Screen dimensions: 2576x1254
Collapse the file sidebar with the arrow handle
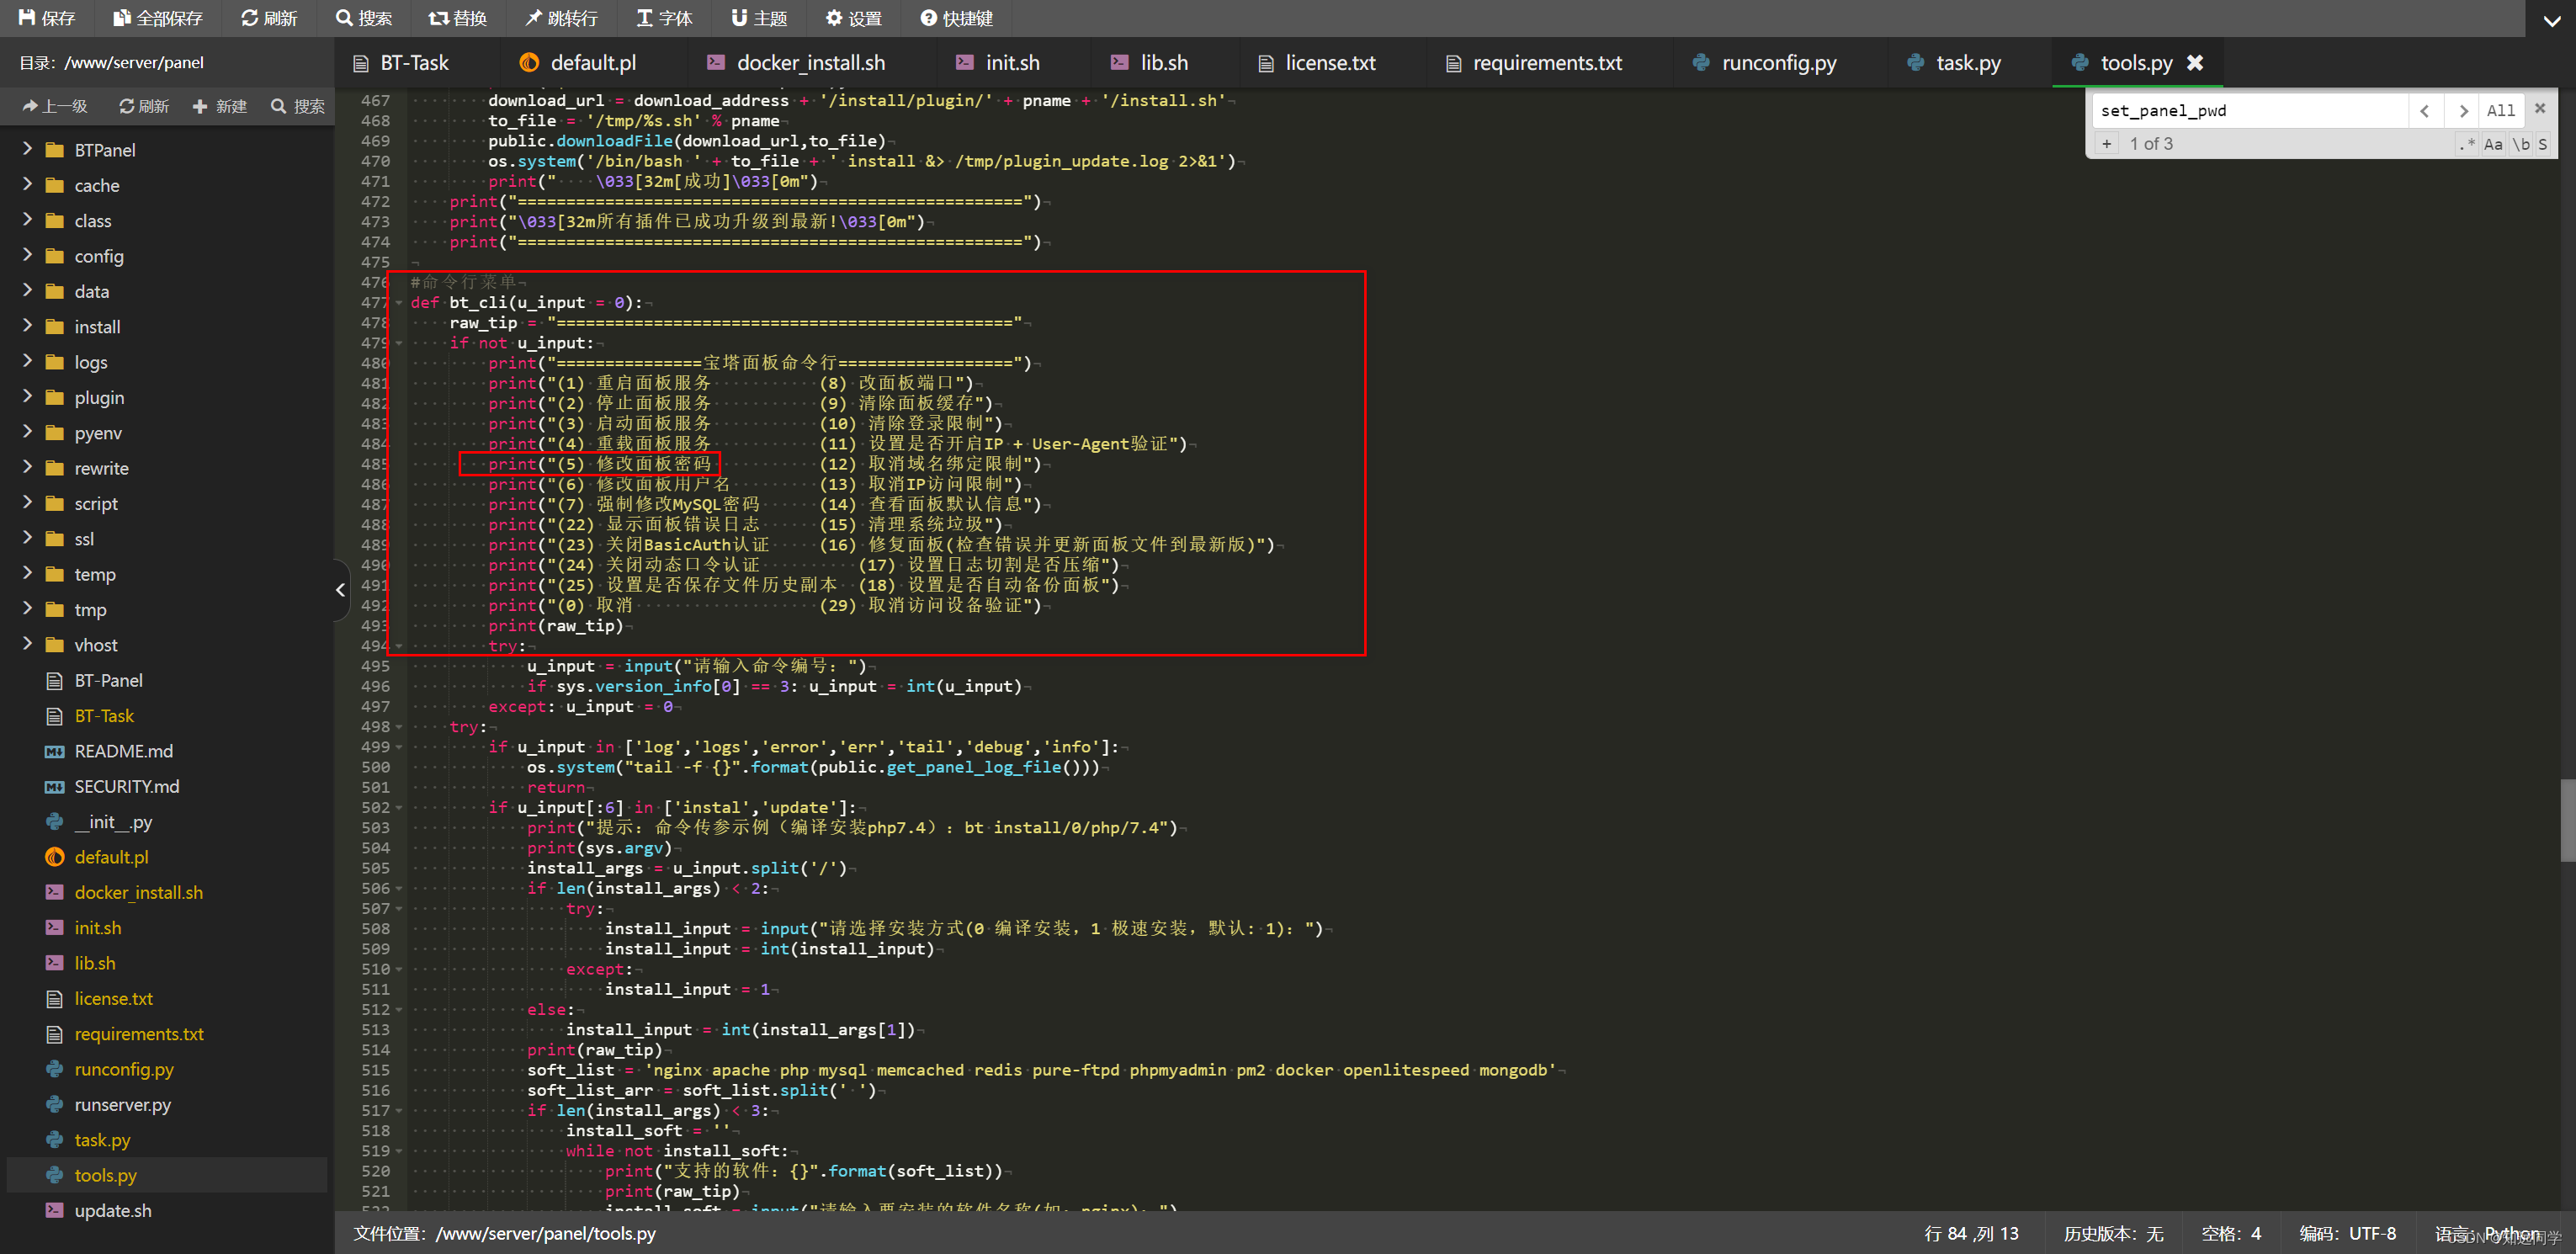[340, 590]
